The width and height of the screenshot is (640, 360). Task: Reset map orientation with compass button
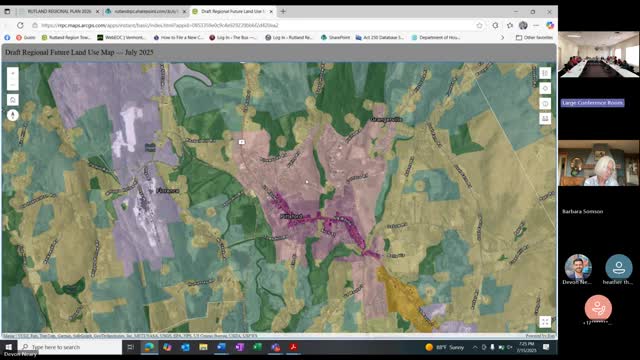tap(13, 116)
